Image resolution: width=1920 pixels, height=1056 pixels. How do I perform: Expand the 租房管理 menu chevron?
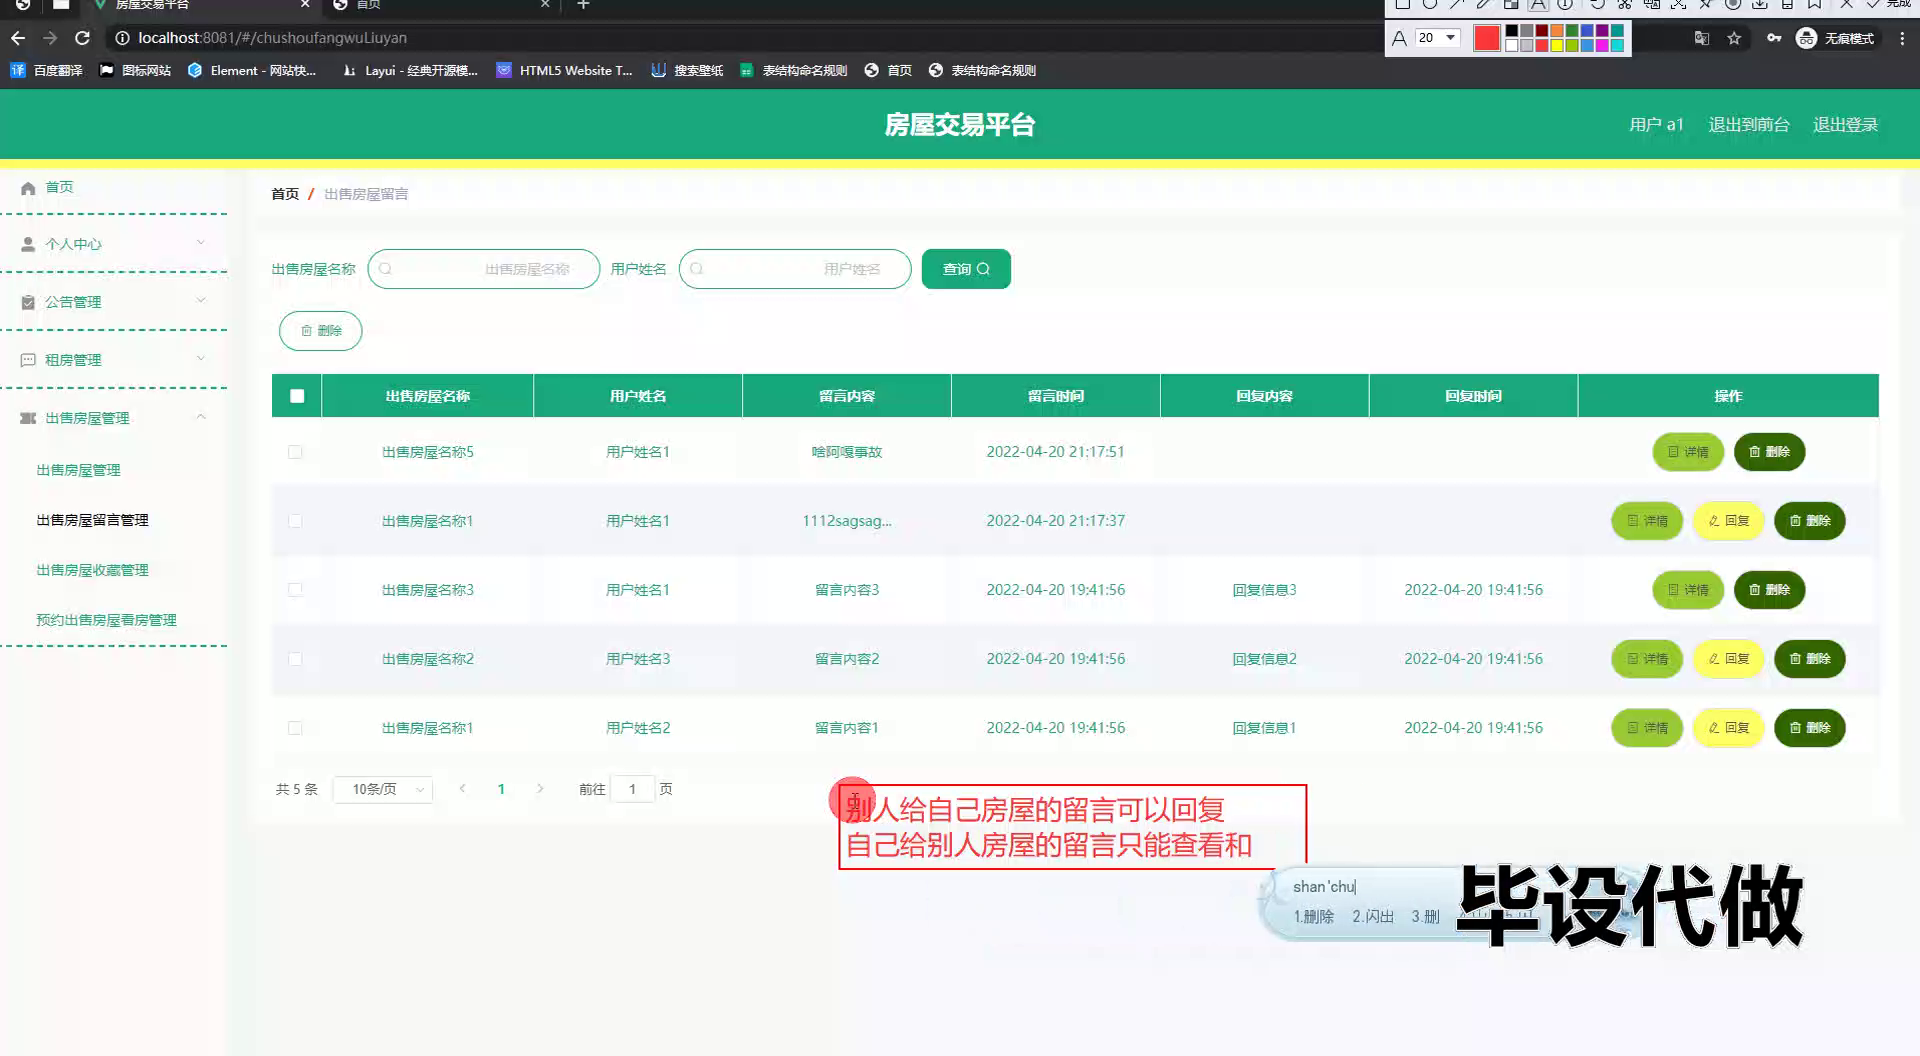pos(201,359)
